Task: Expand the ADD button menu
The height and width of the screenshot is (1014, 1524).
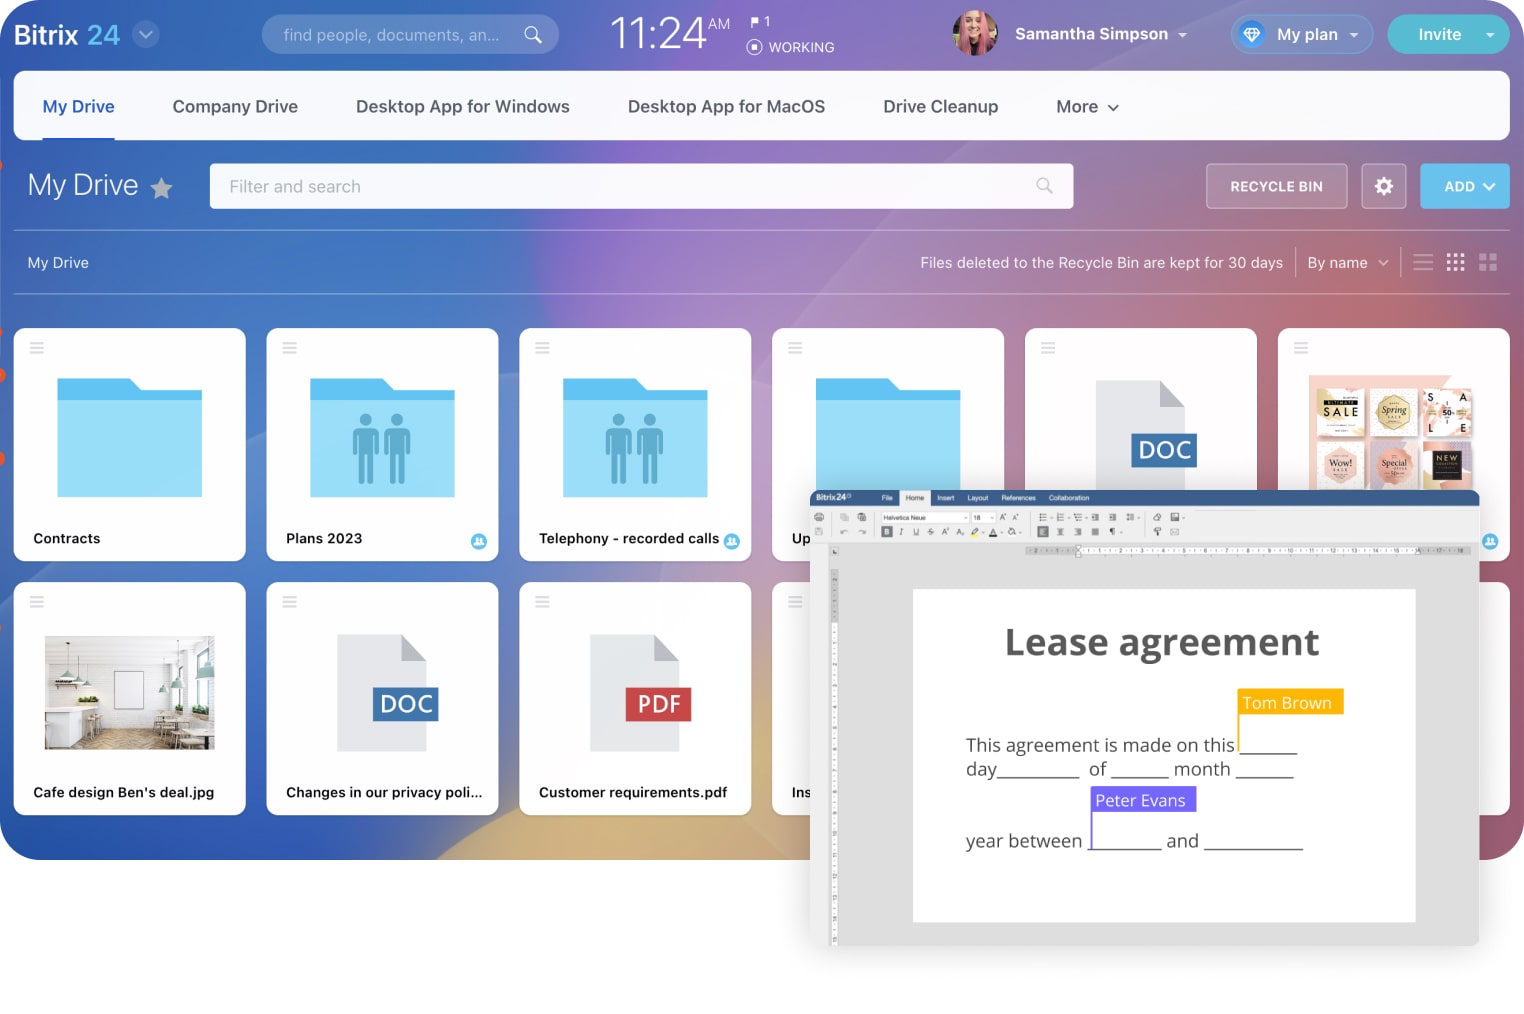Action: tap(1465, 186)
